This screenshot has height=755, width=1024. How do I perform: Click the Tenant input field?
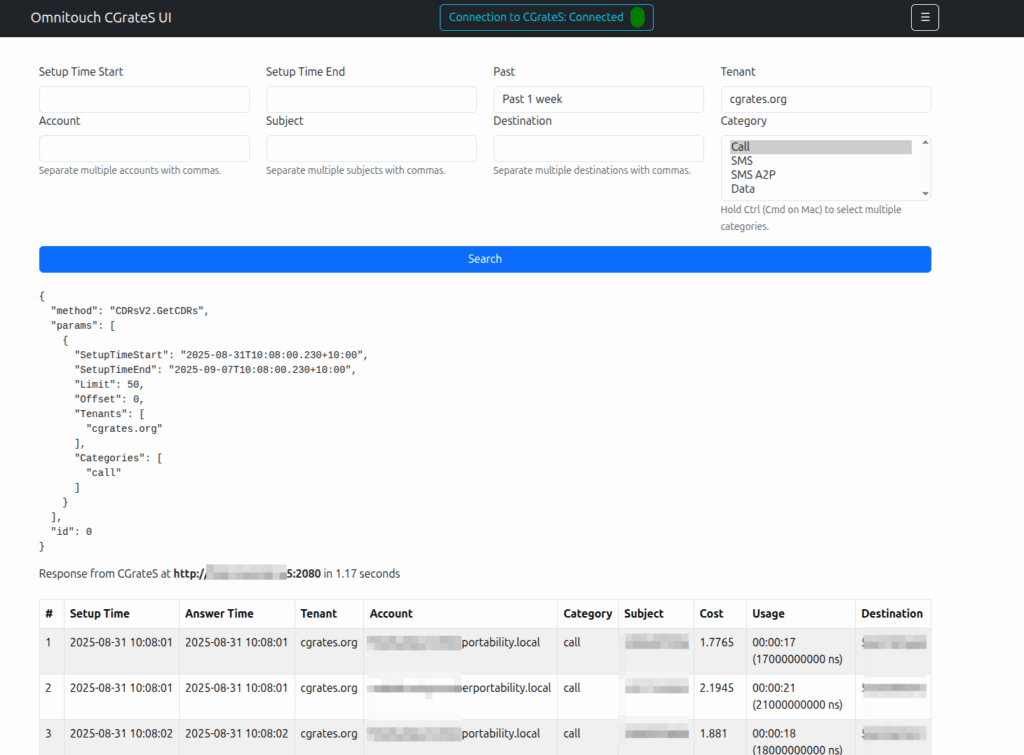[x=825, y=99]
